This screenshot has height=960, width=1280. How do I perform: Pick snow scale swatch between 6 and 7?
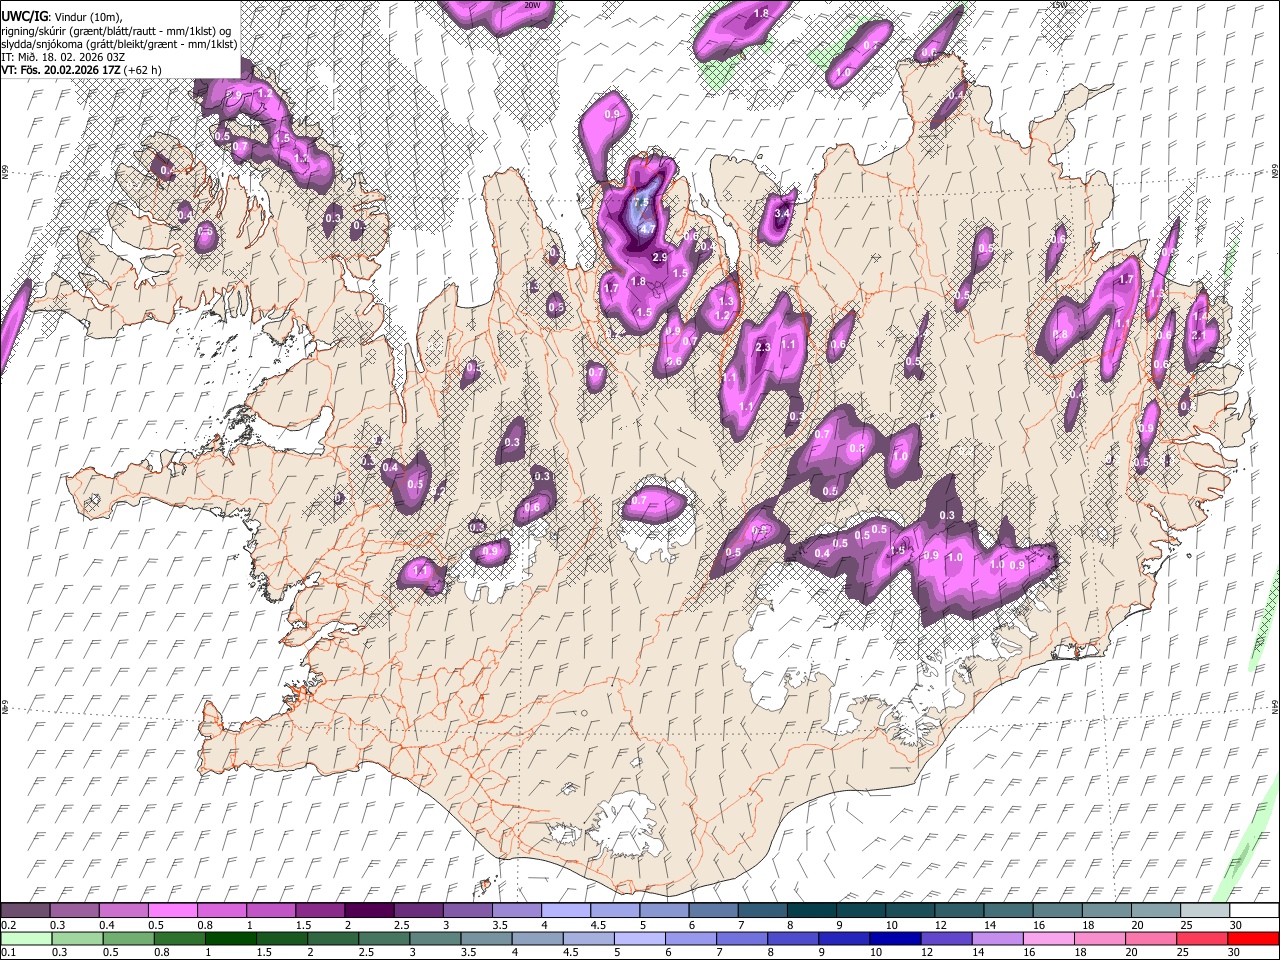tap(712, 911)
